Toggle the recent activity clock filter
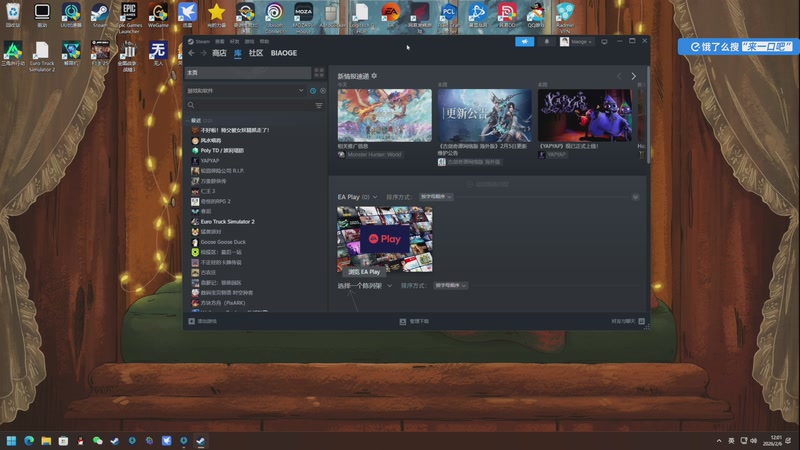The height and width of the screenshot is (450, 800). (313, 91)
